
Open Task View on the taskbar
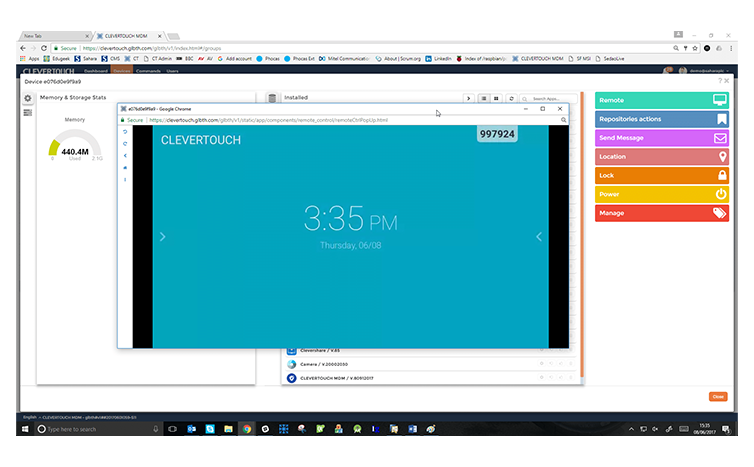click(x=173, y=429)
